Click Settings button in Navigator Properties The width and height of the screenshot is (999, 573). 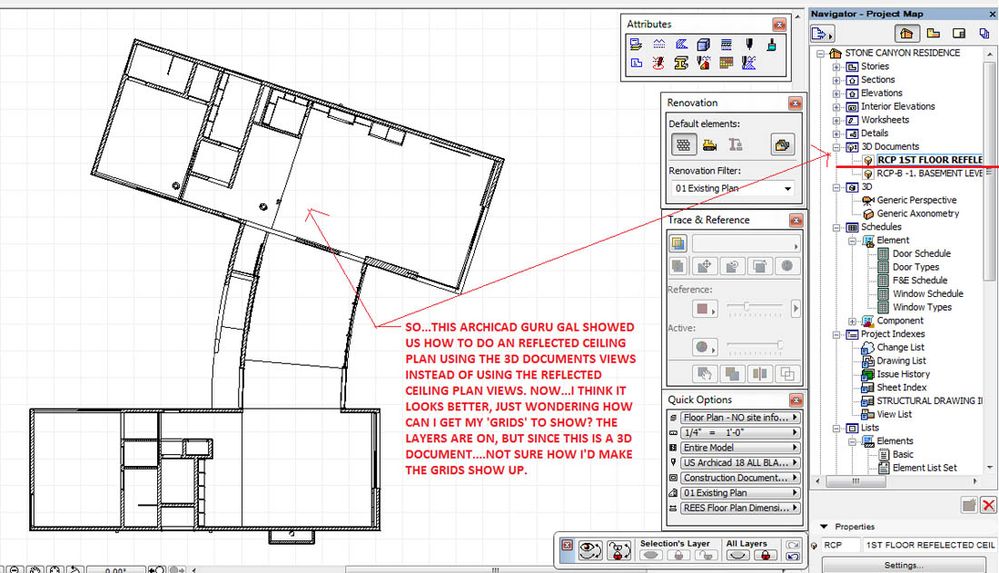coord(903,565)
